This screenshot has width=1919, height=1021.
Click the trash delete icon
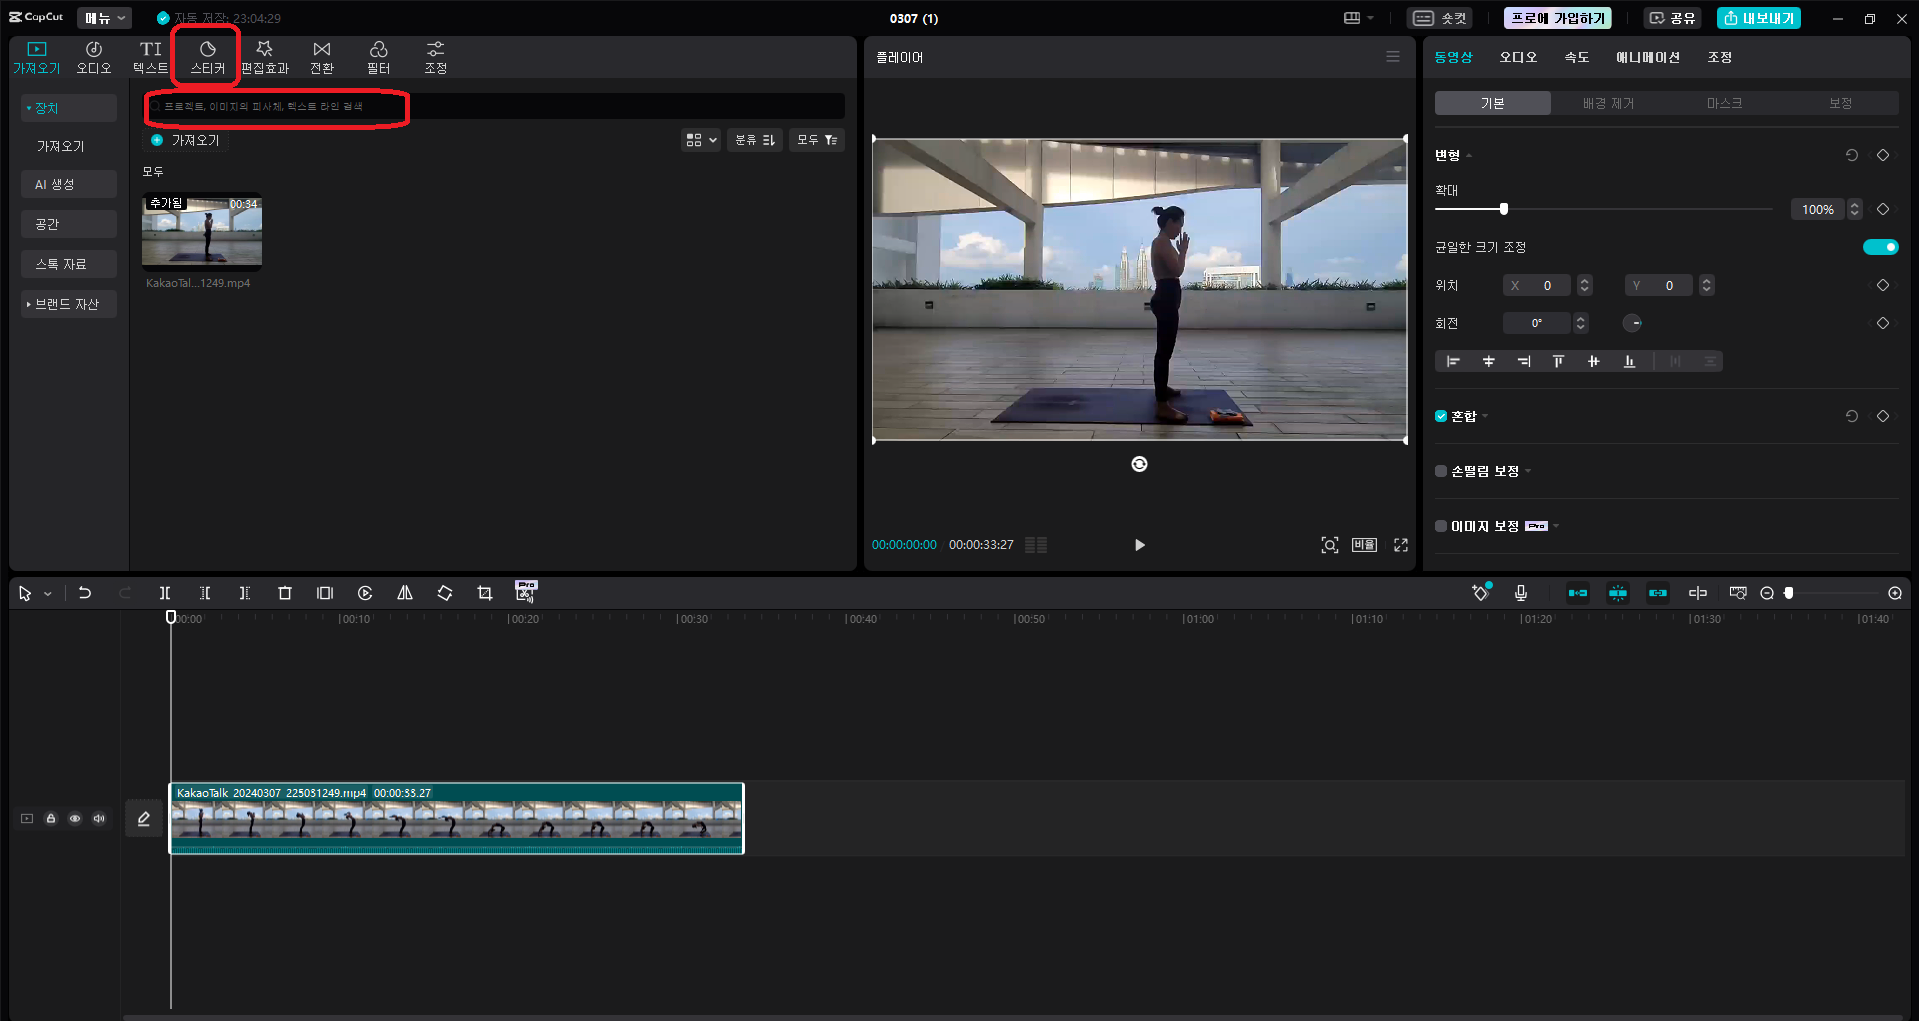(x=285, y=593)
